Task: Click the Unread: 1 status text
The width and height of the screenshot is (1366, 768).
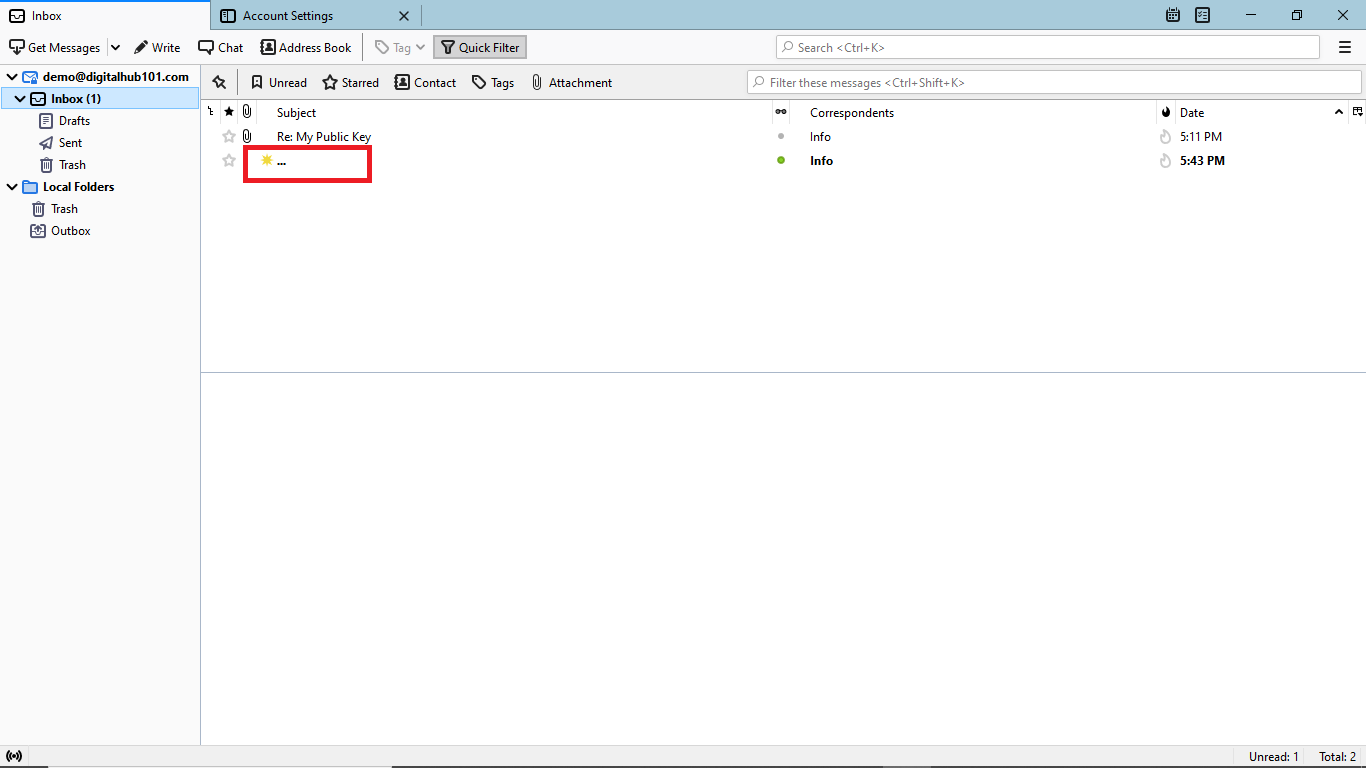Action: pyautogui.click(x=1274, y=757)
